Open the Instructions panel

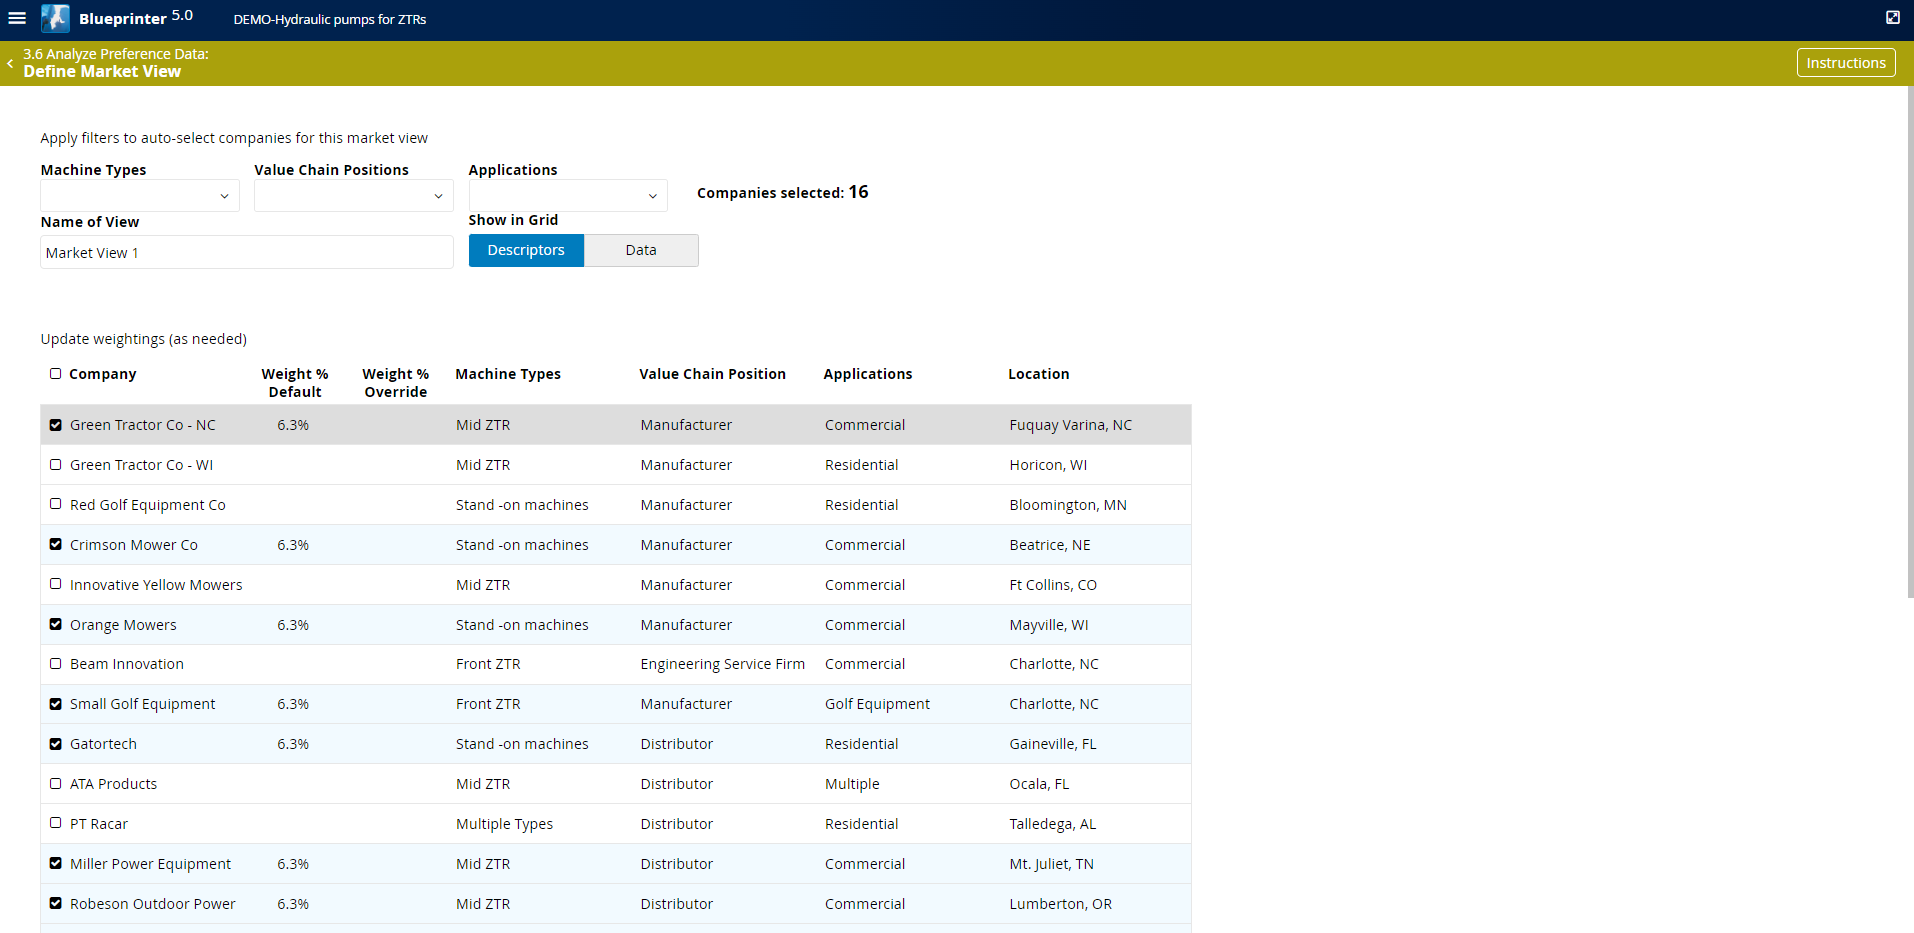point(1846,63)
